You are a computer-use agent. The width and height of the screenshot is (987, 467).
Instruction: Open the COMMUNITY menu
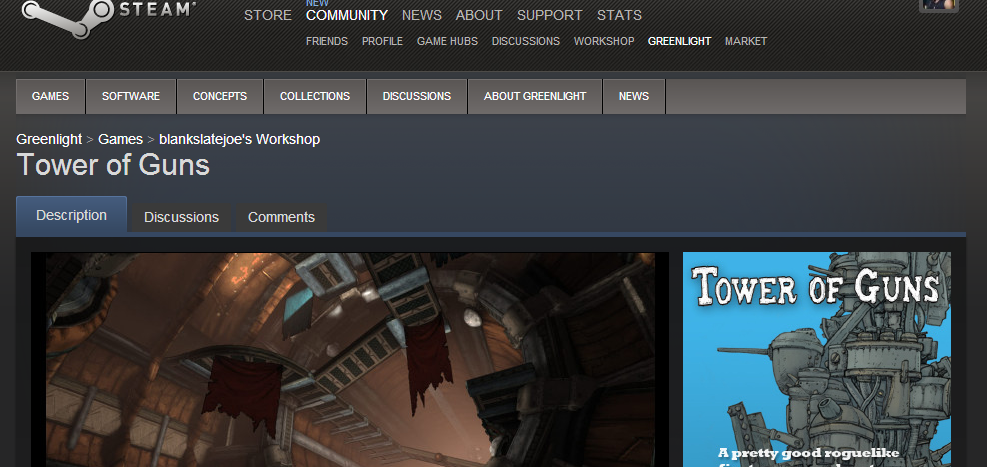click(x=347, y=15)
